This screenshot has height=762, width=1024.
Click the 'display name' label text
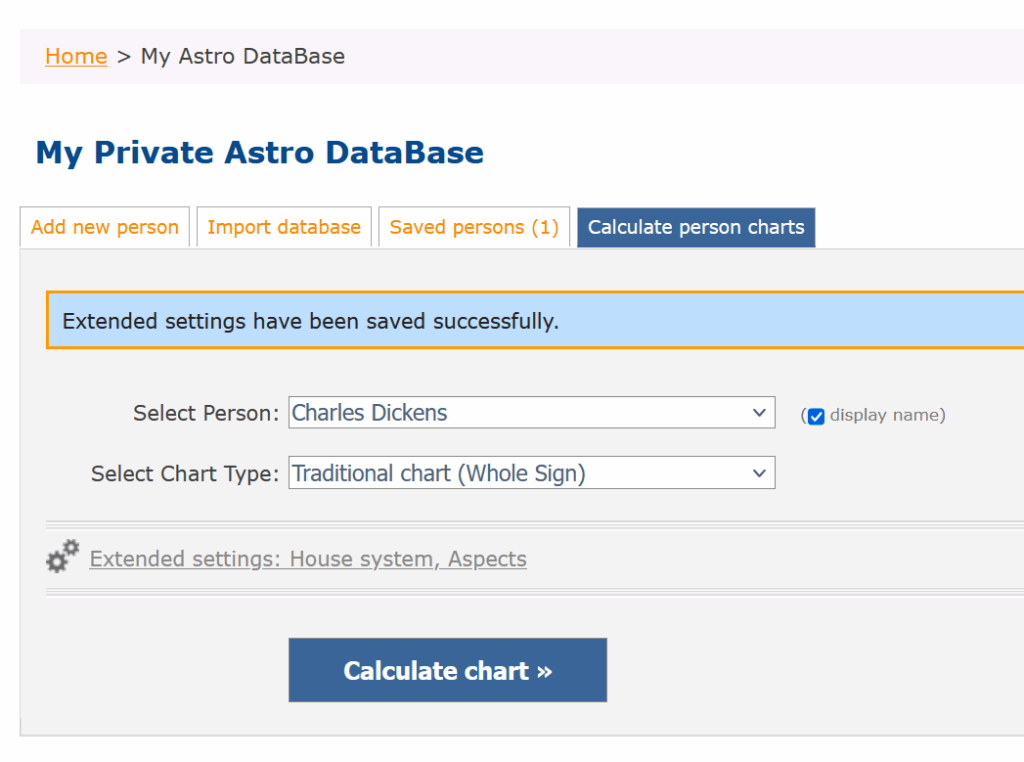coord(885,415)
